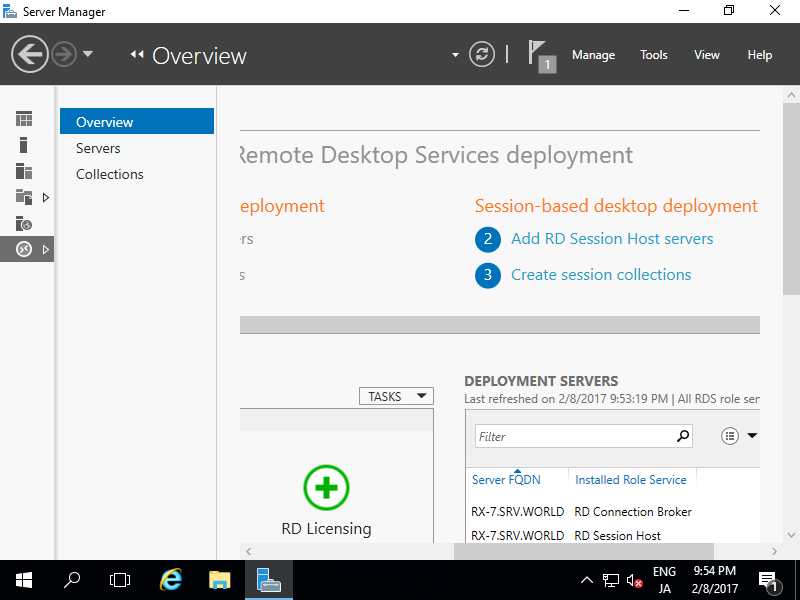This screenshot has width=800, height=600.
Task: Click the Filter input field
Action: tap(572, 436)
